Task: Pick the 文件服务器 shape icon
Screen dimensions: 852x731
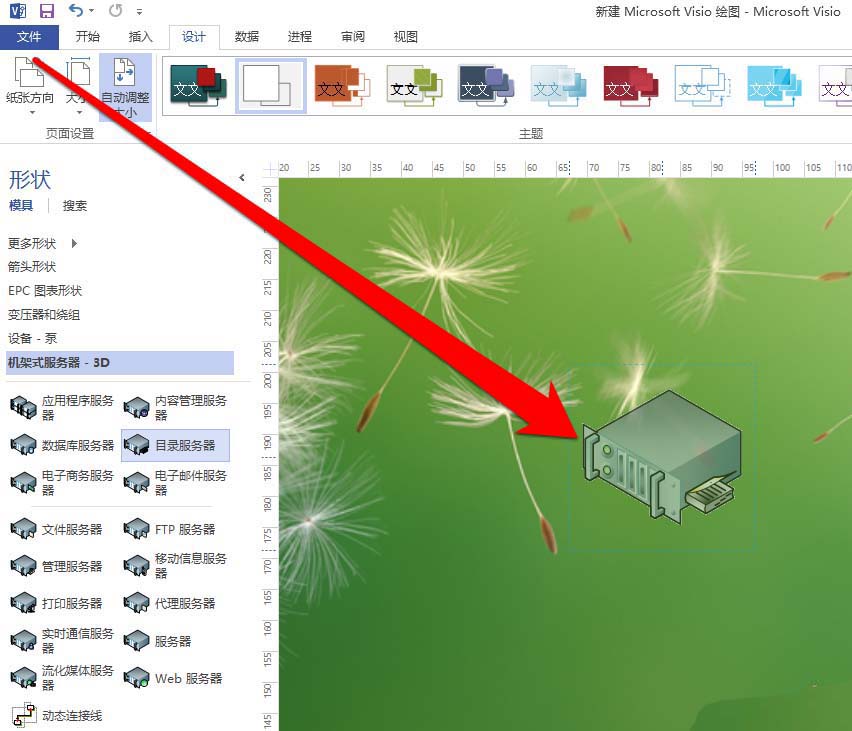Action: coord(23,529)
